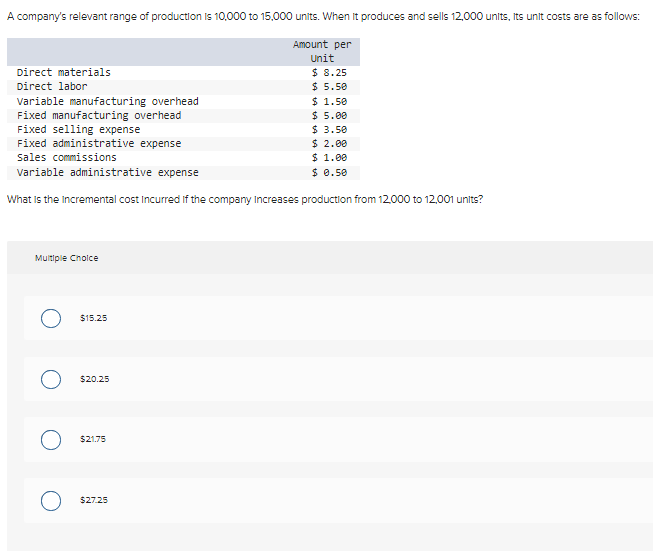Click 'Fixed manufacturing overhead' row label

click(99, 115)
